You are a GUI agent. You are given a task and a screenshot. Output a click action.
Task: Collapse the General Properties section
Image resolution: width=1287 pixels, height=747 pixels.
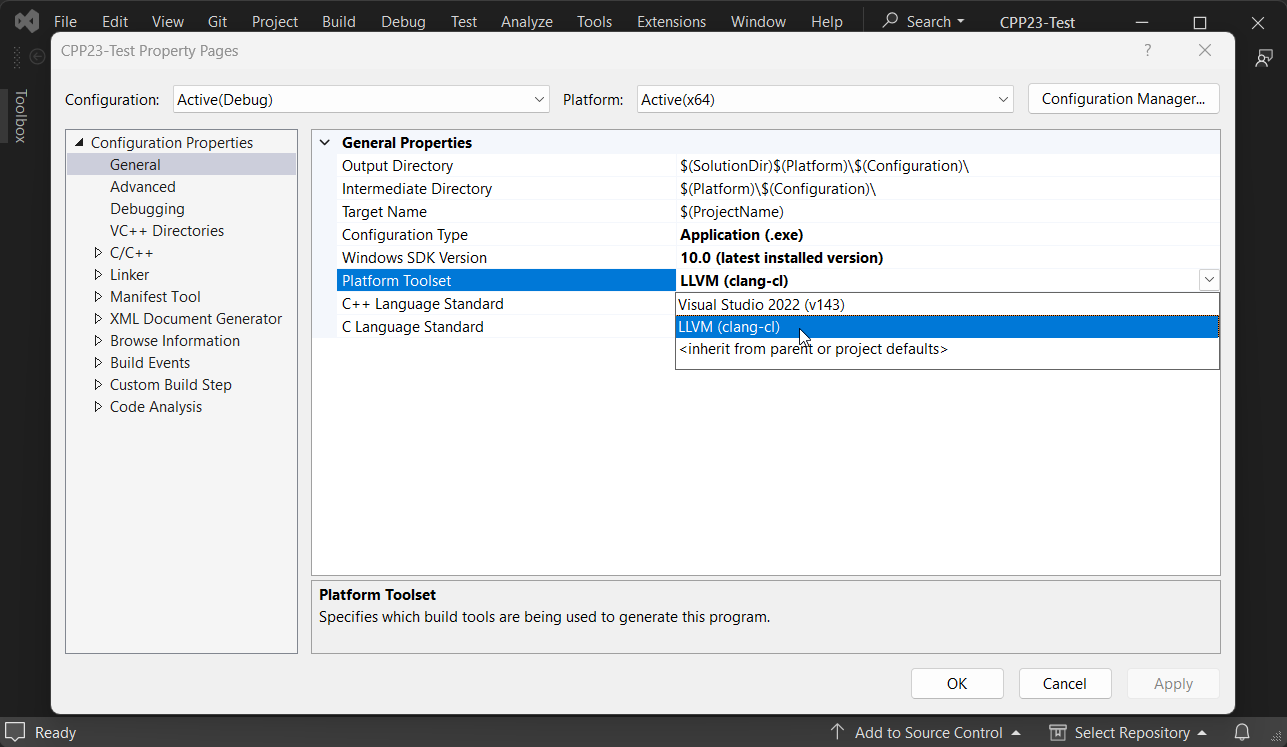click(324, 143)
